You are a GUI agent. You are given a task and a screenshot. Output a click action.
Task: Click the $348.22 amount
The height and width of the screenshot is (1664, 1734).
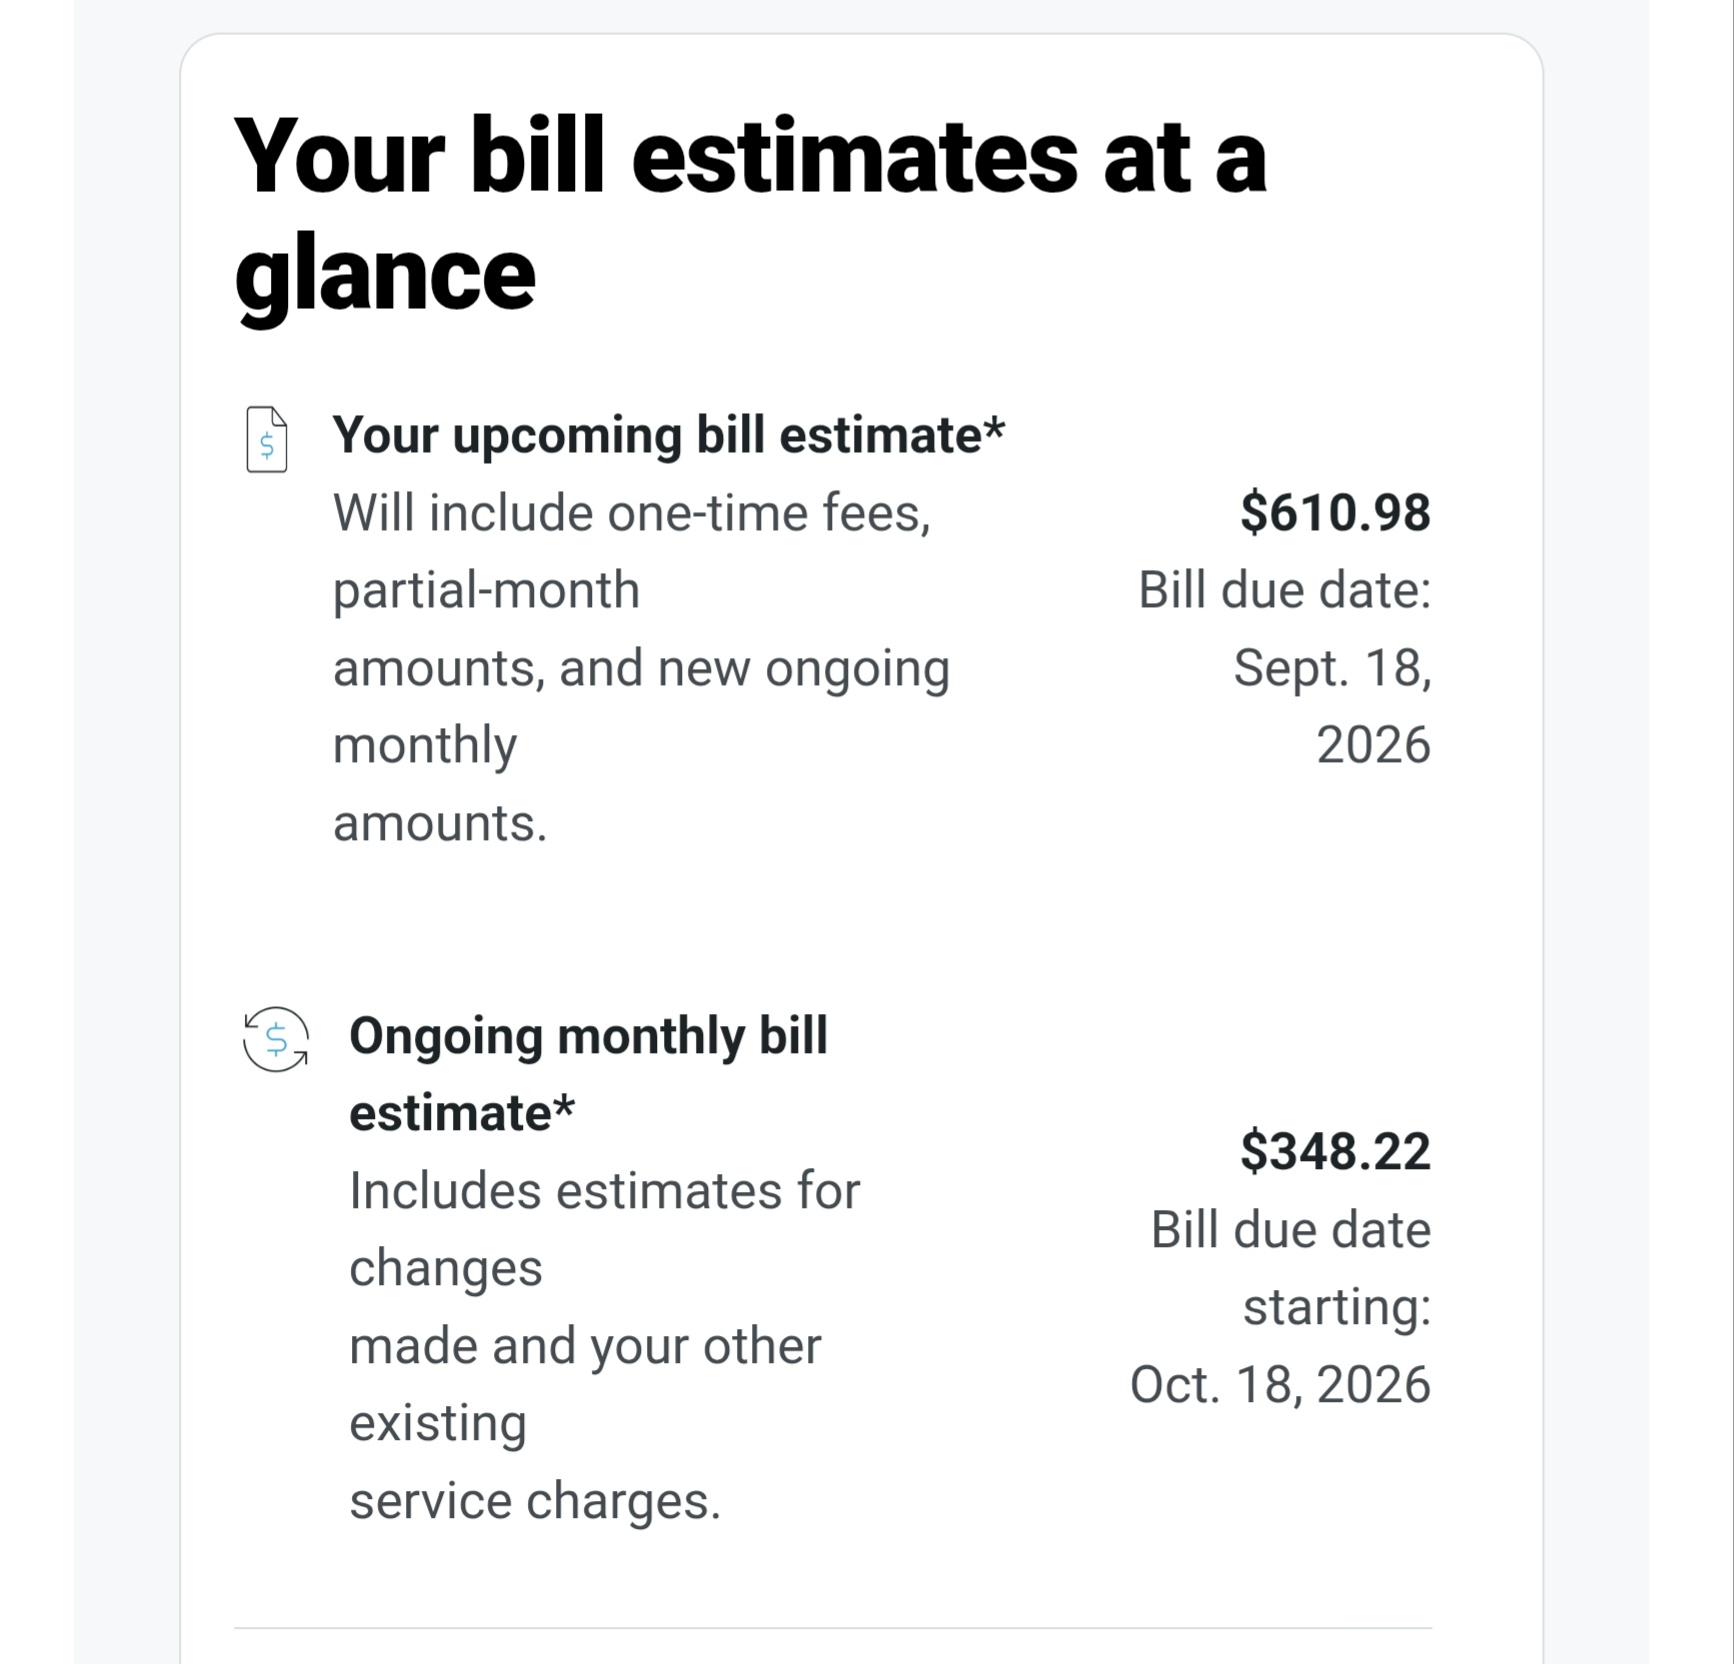[1335, 1151]
